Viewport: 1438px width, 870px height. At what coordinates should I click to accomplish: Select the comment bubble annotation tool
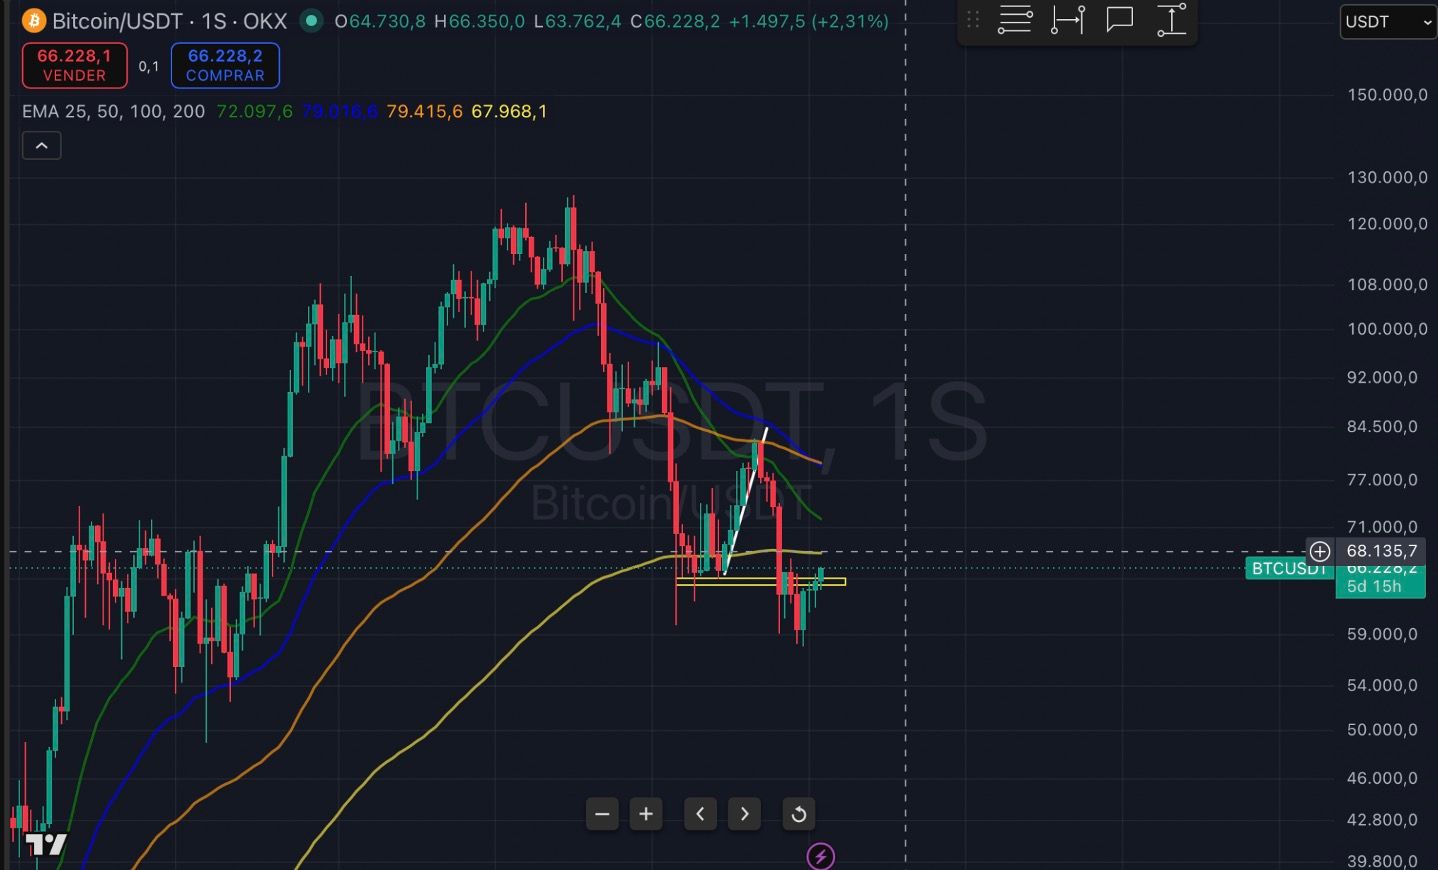[1120, 20]
